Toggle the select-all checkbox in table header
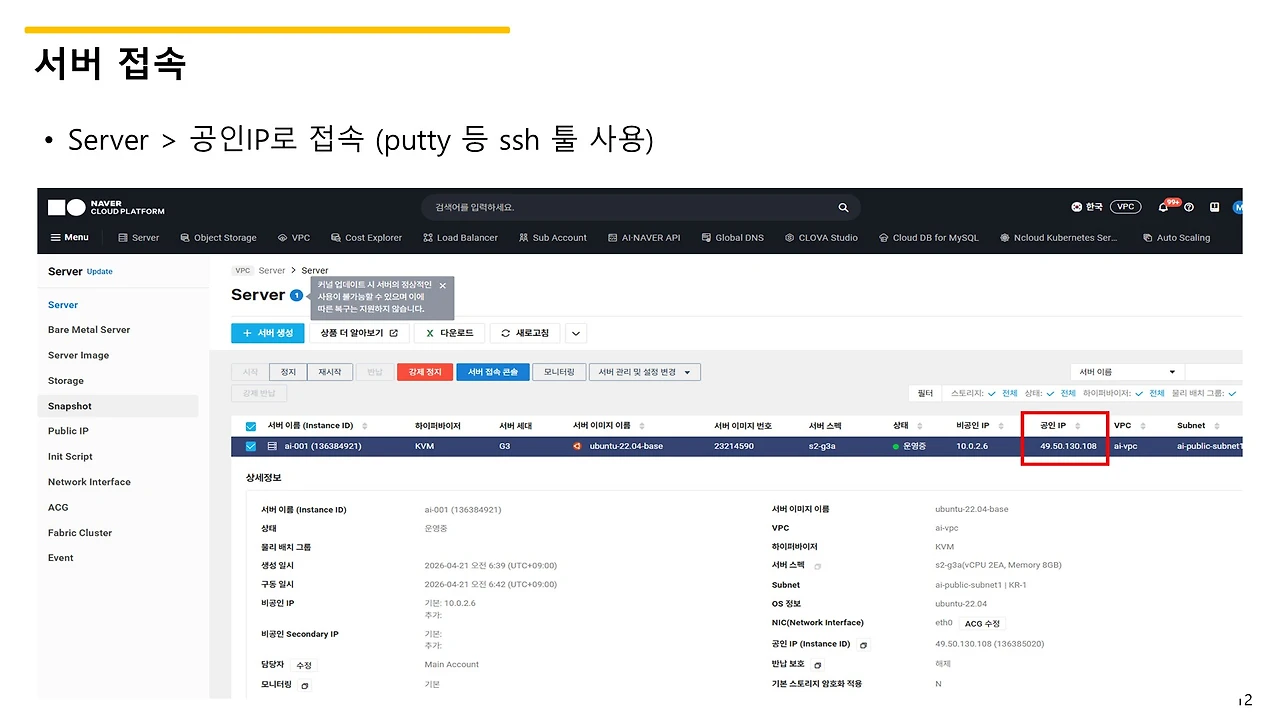 249,425
